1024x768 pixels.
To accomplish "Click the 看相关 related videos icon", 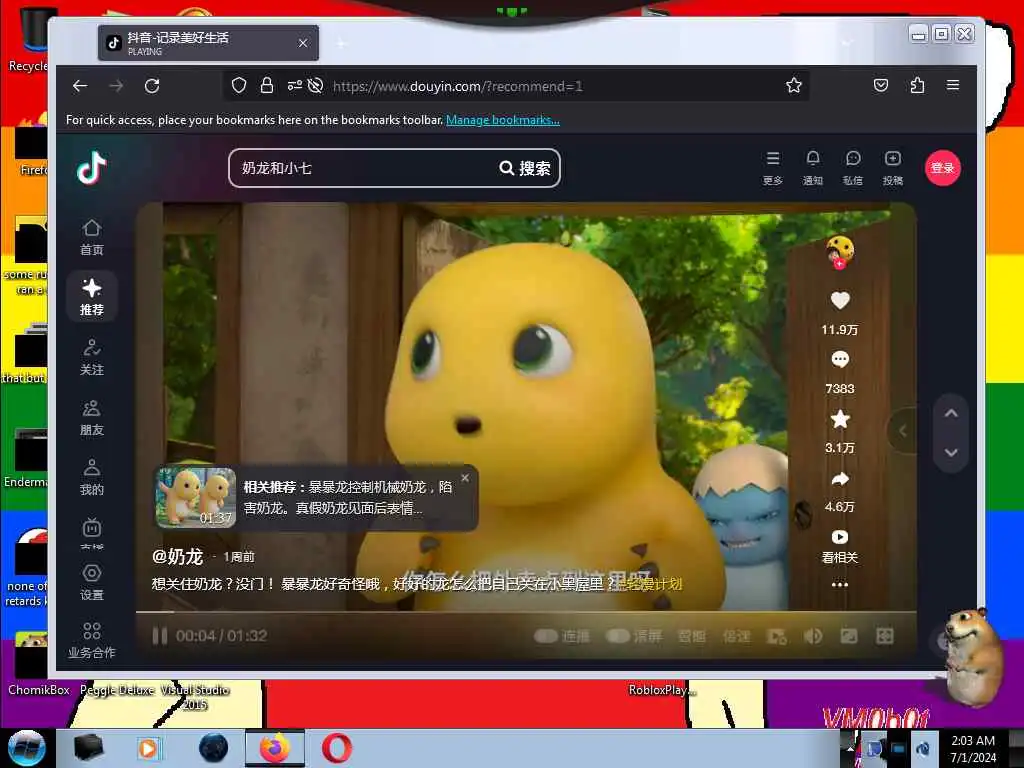I will point(840,537).
